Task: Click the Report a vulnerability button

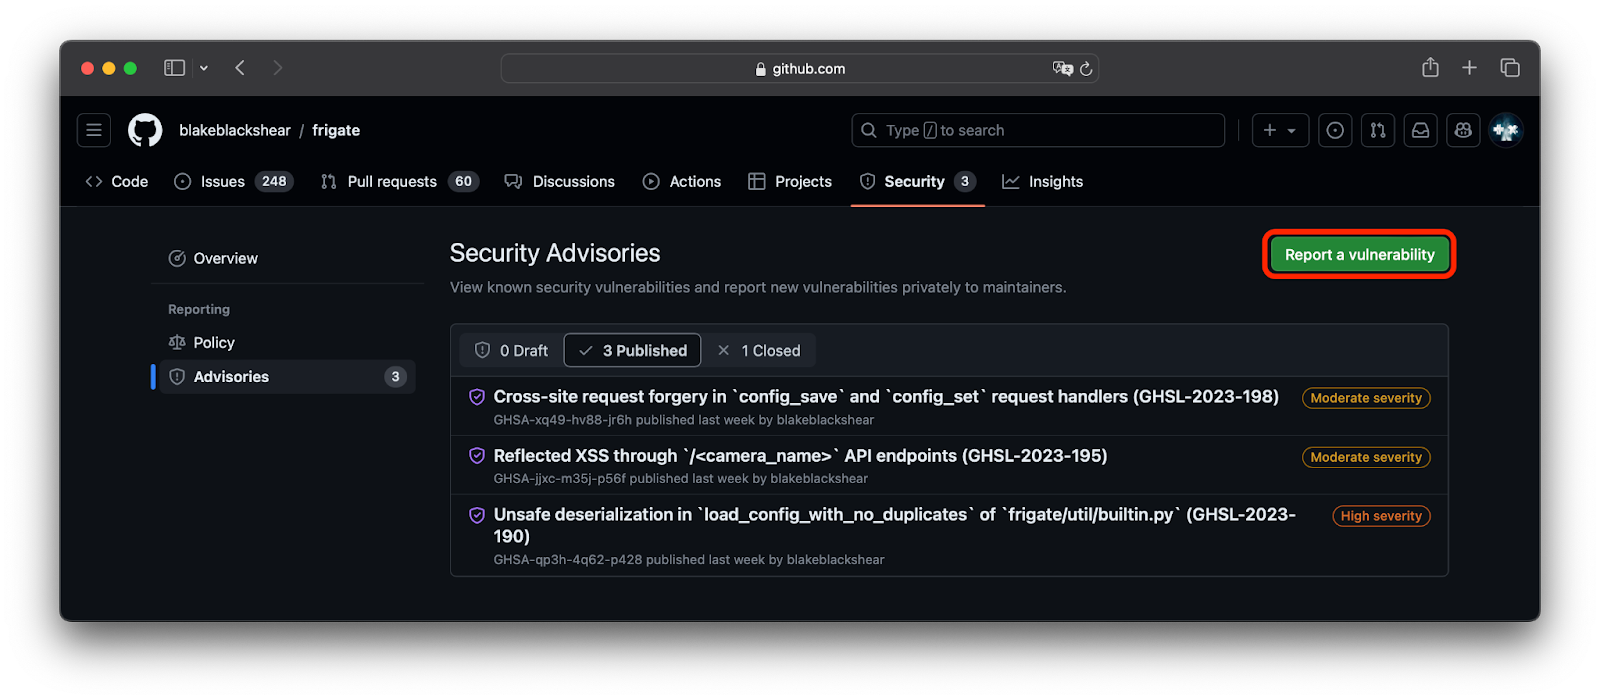Action: click(1359, 255)
